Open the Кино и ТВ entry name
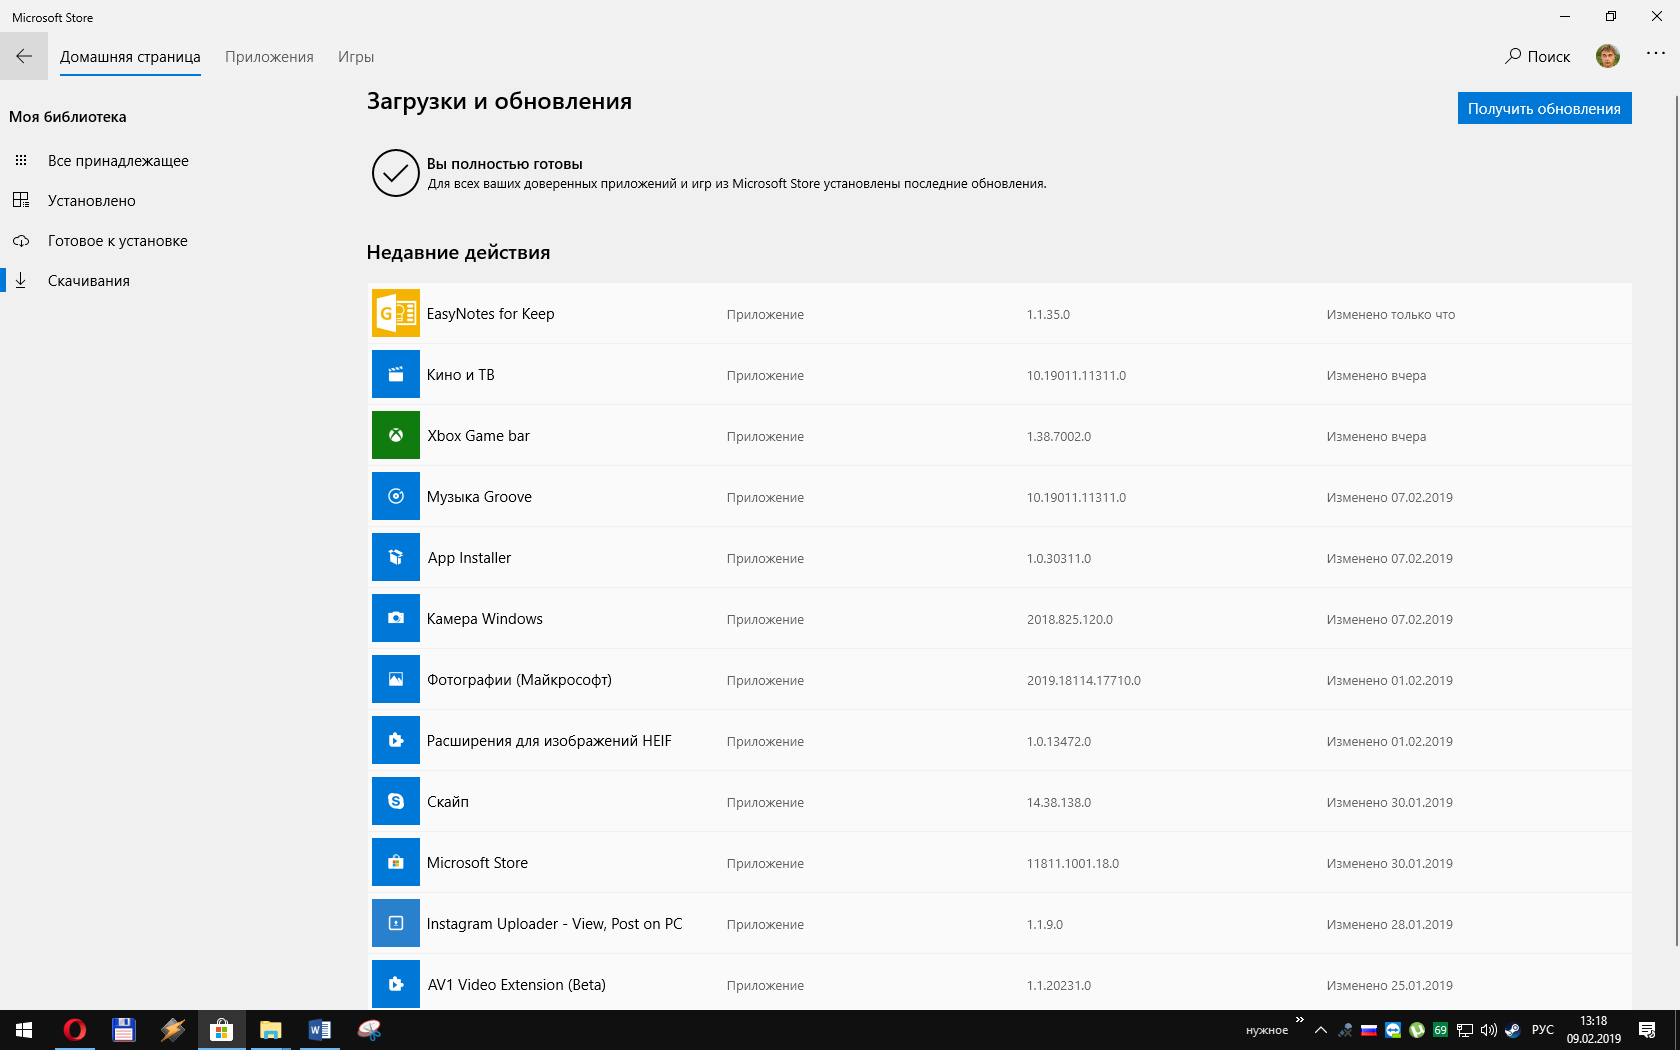 click(x=461, y=375)
